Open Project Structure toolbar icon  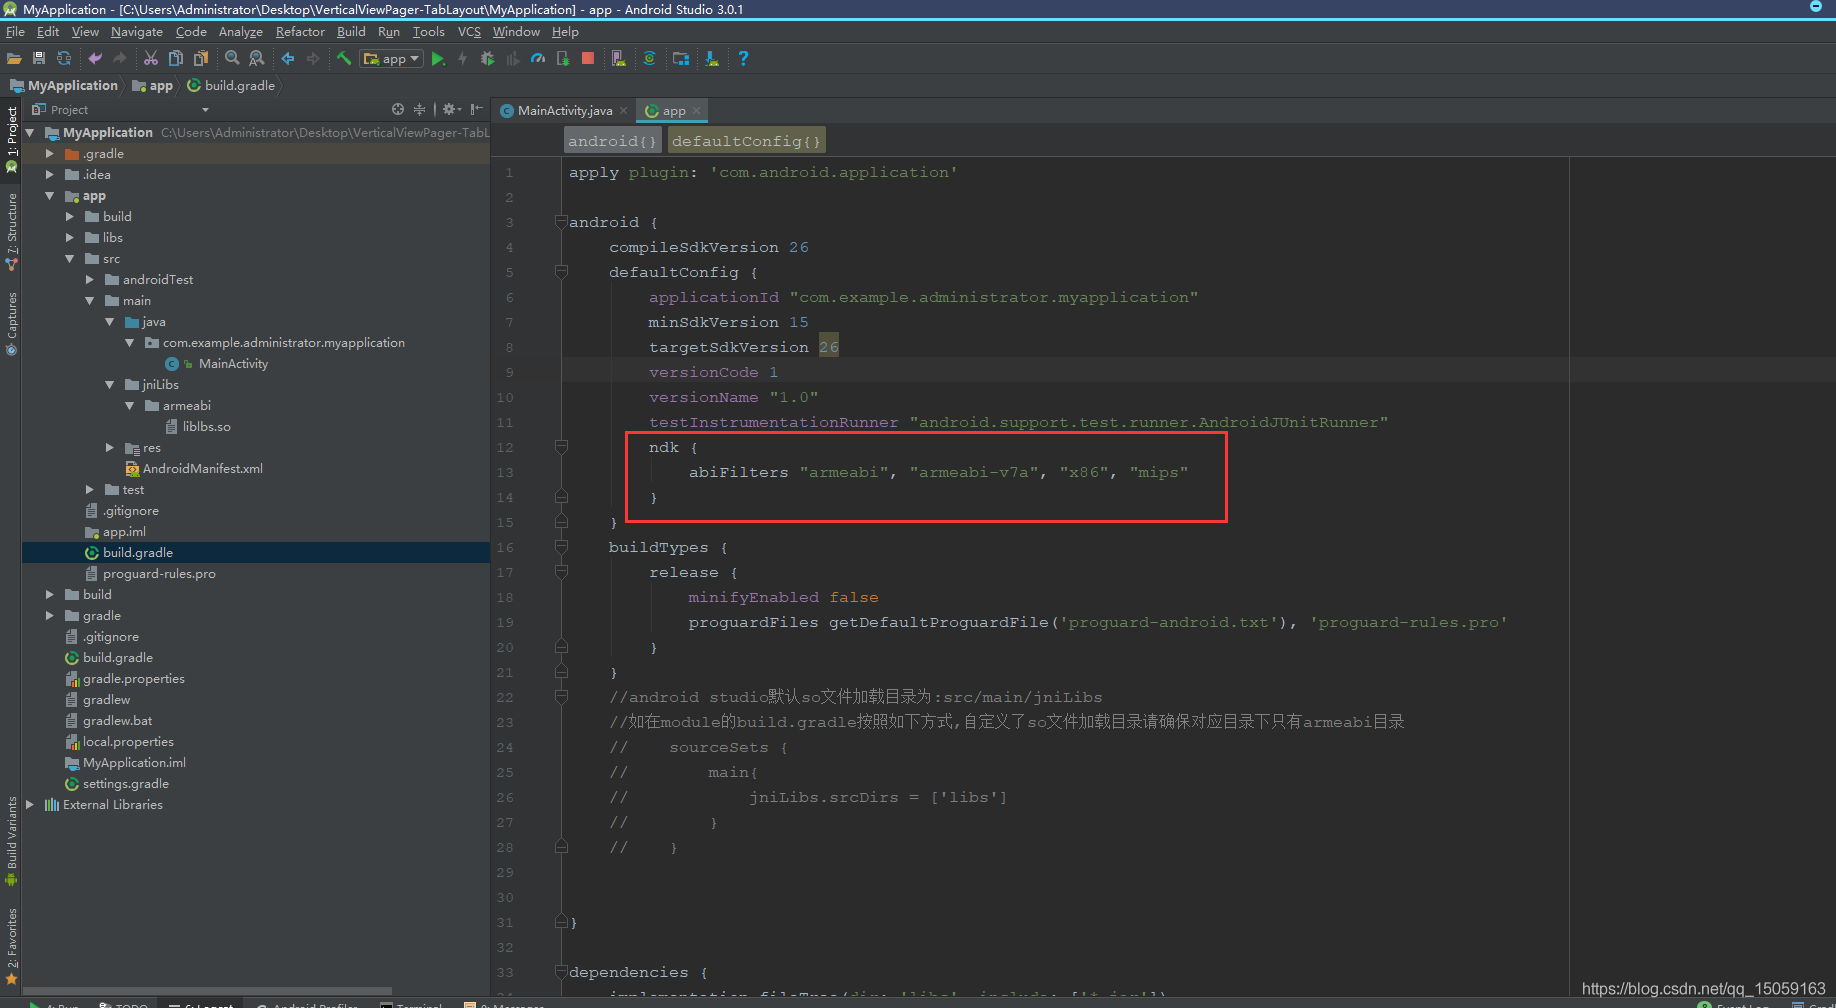681,59
